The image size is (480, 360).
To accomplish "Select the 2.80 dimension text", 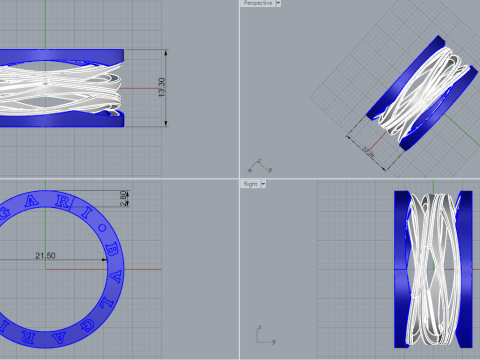I will (x=123, y=199).
